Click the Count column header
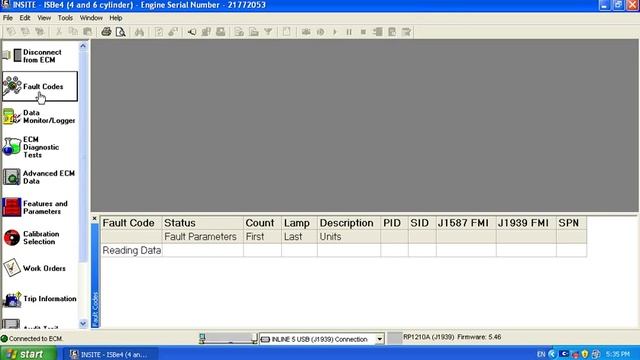 point(262,223)
